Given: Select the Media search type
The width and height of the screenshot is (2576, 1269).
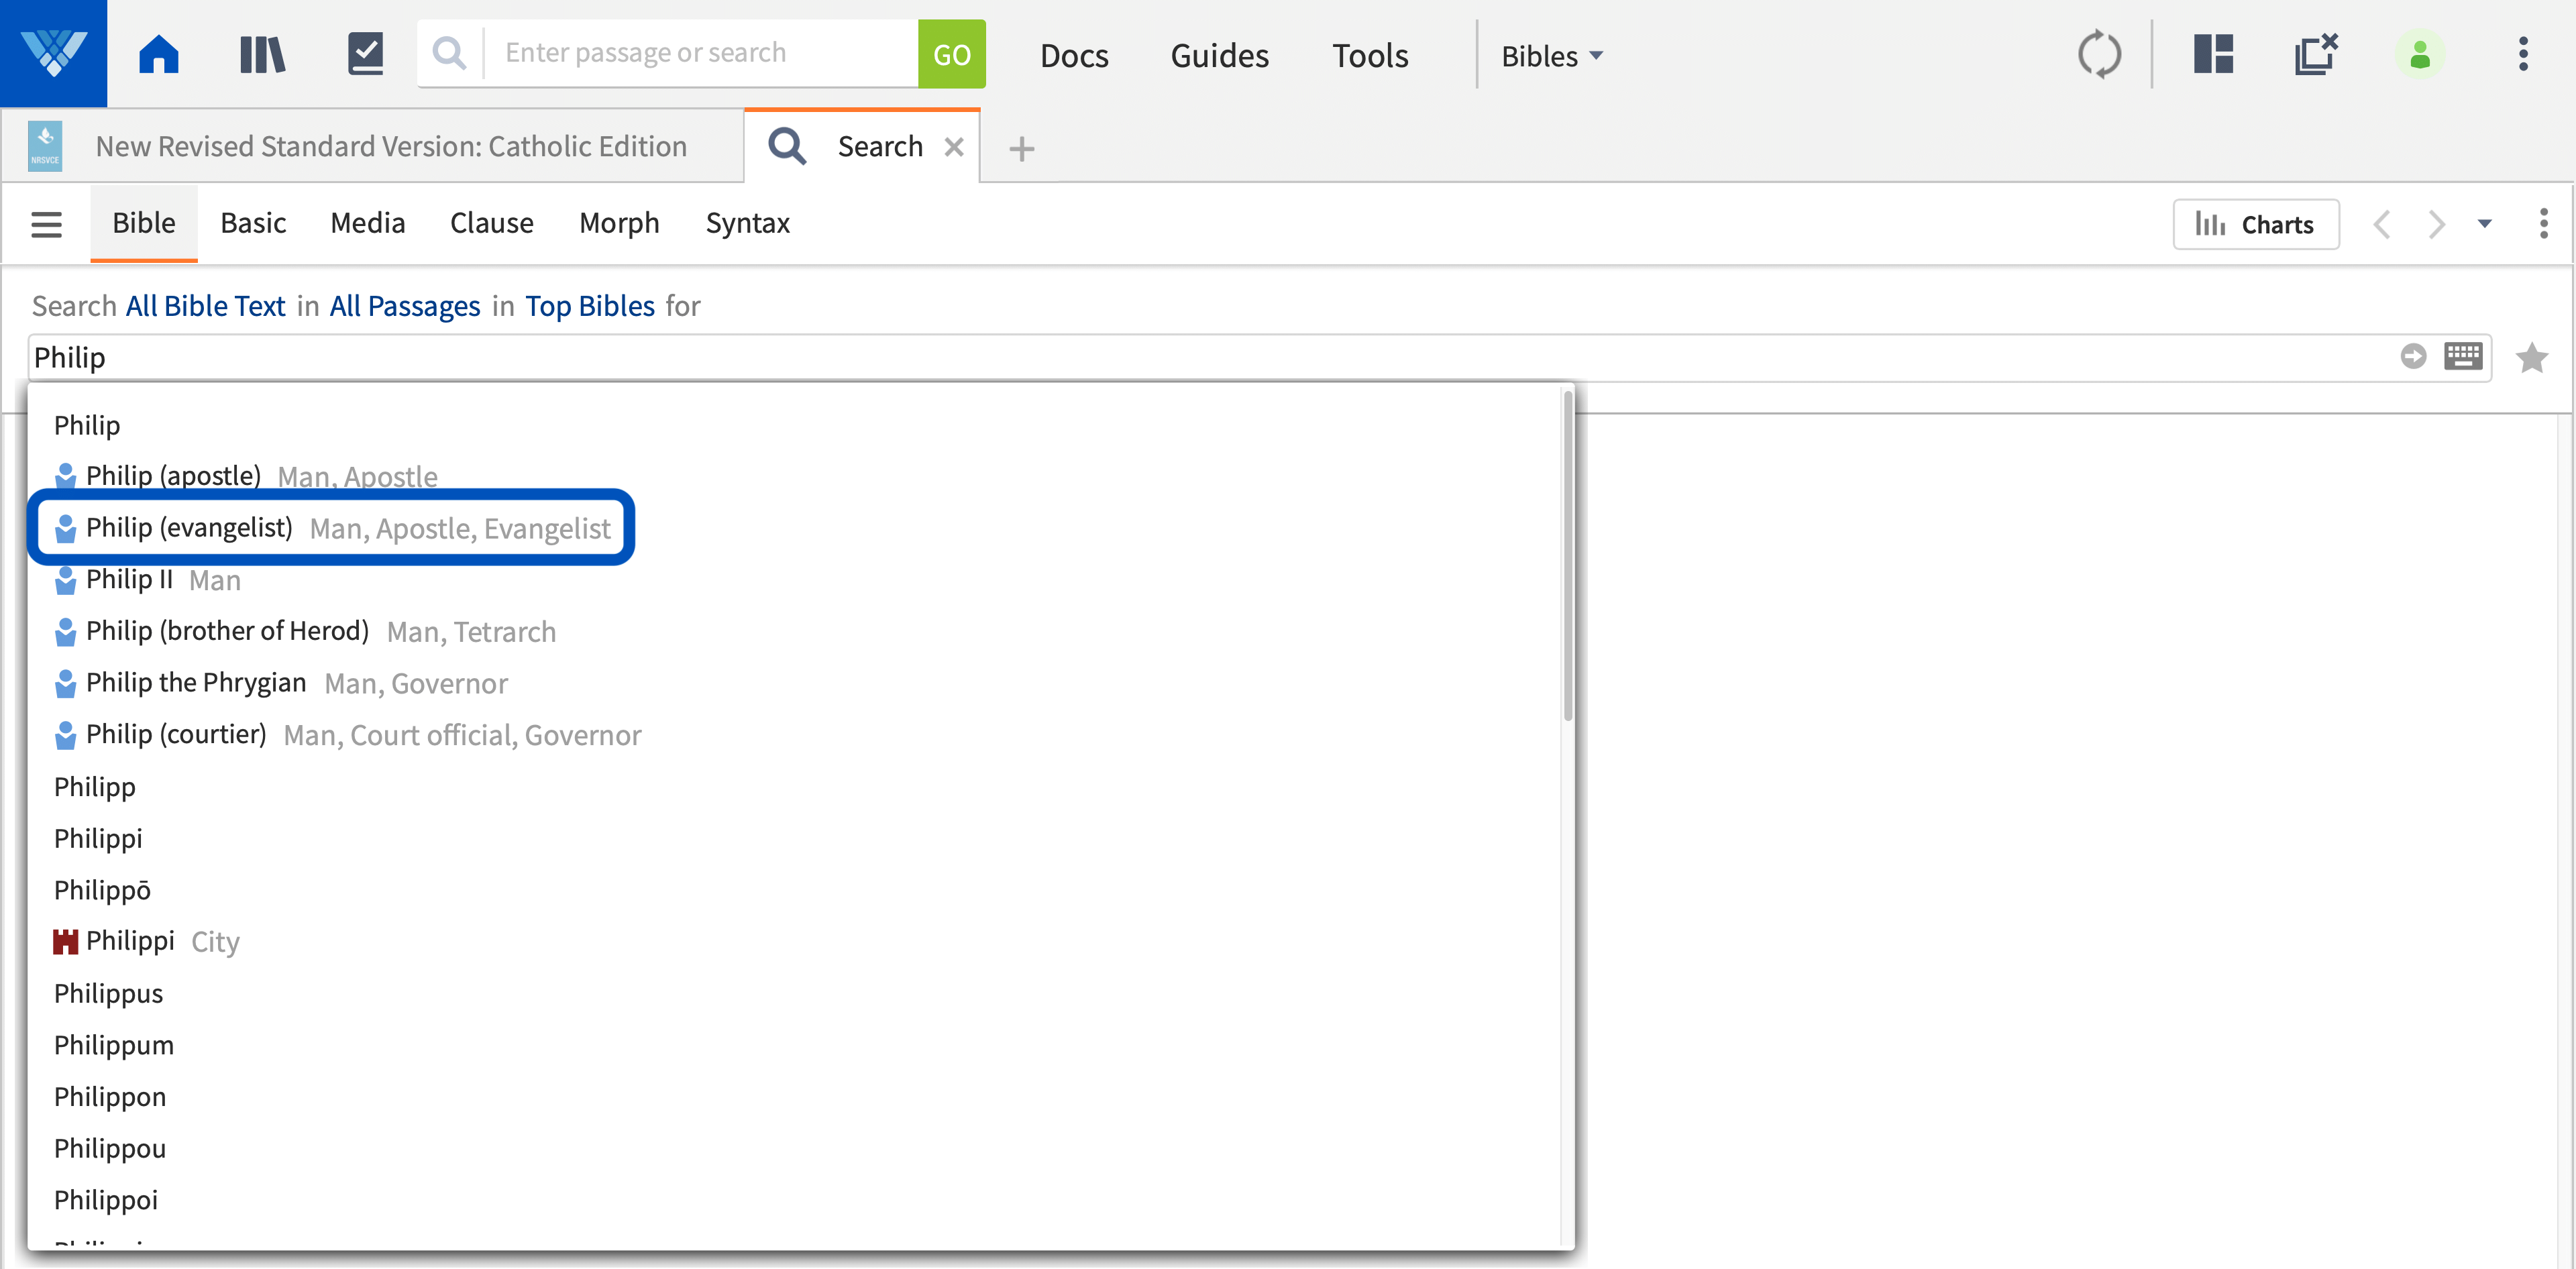Looking at the screenshot, I should pos(367,223).
